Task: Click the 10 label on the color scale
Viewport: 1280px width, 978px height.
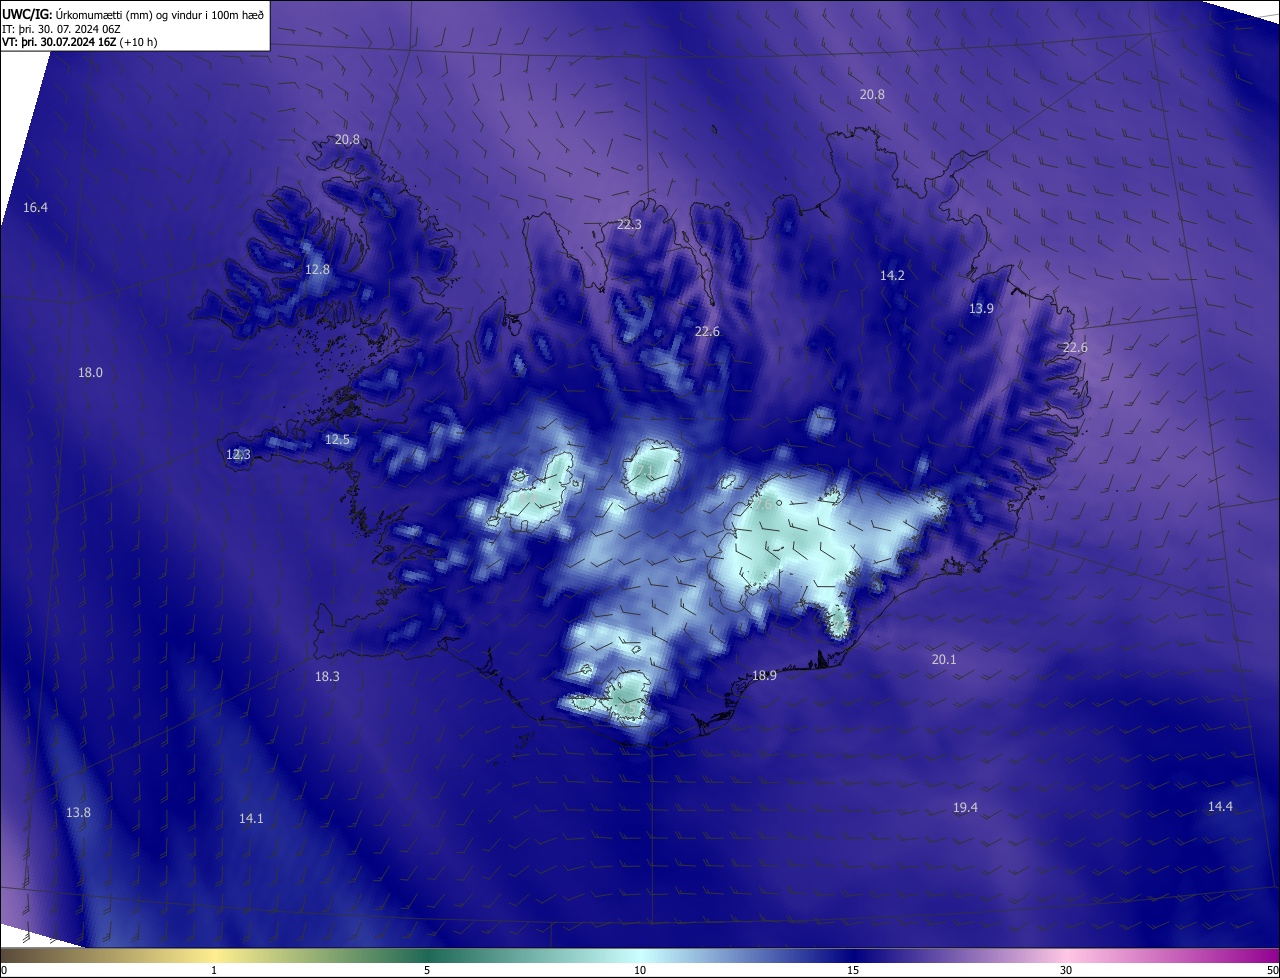Action: point(640,970)
